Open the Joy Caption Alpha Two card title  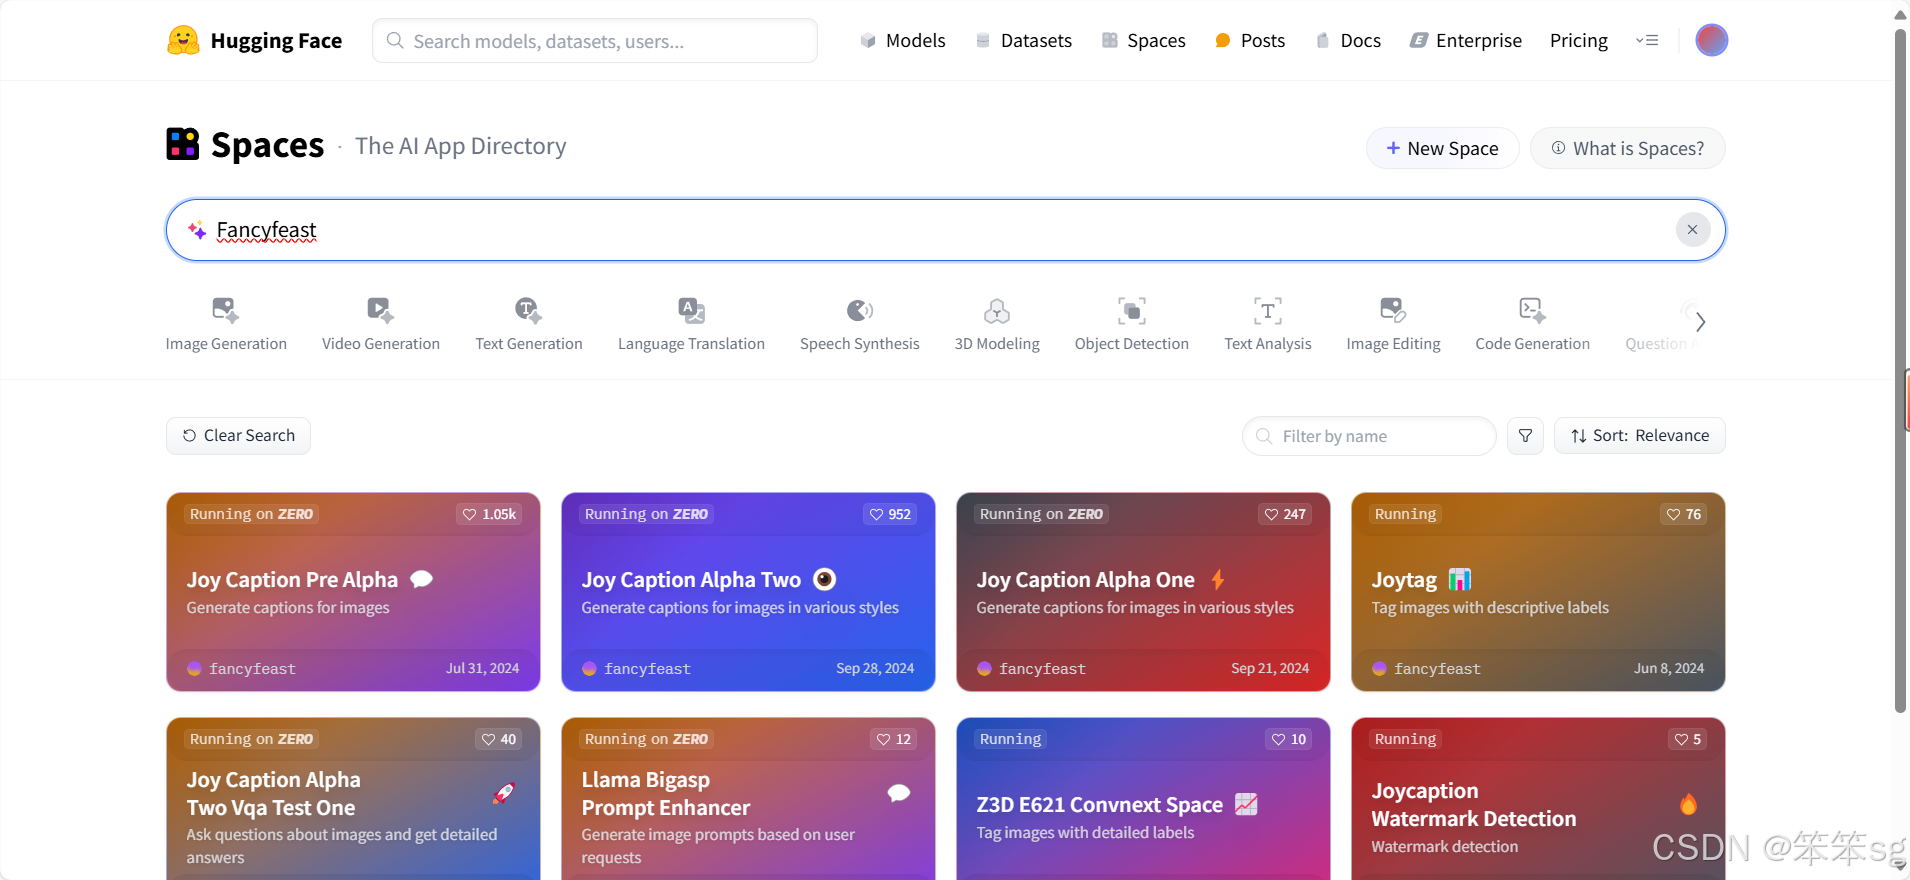(x=691, y=580)
